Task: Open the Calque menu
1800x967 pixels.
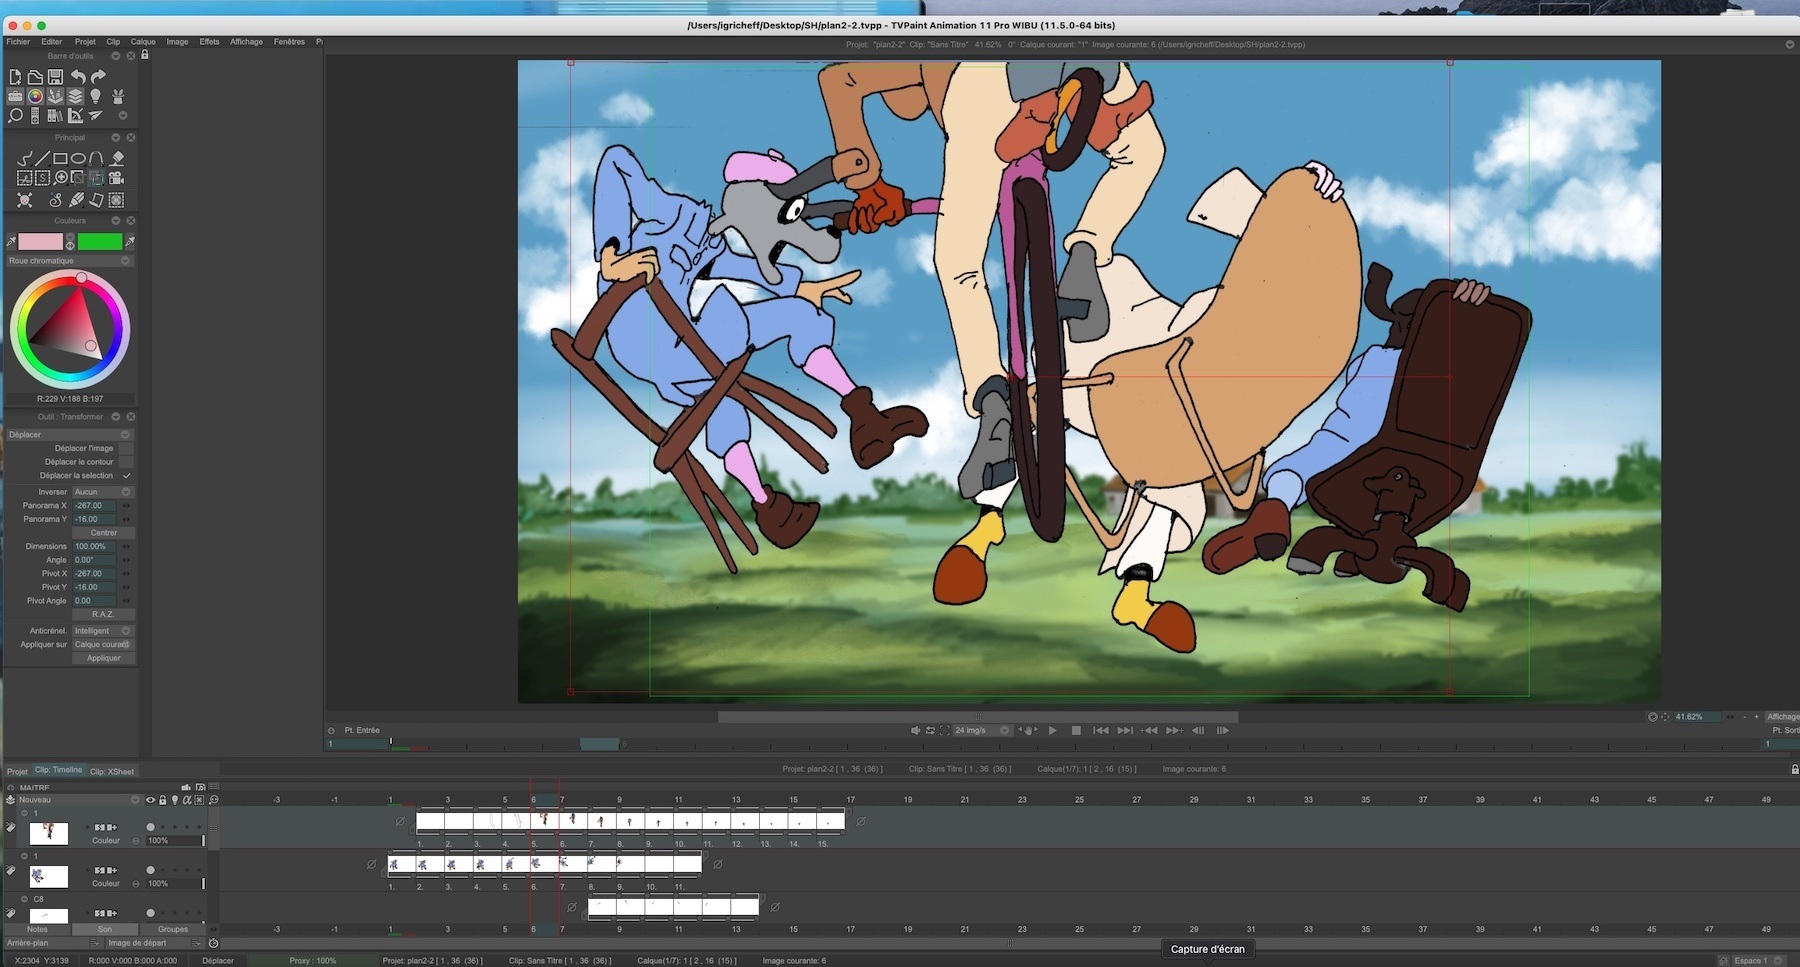Action: pyautogui.click(x=143, y=42)
